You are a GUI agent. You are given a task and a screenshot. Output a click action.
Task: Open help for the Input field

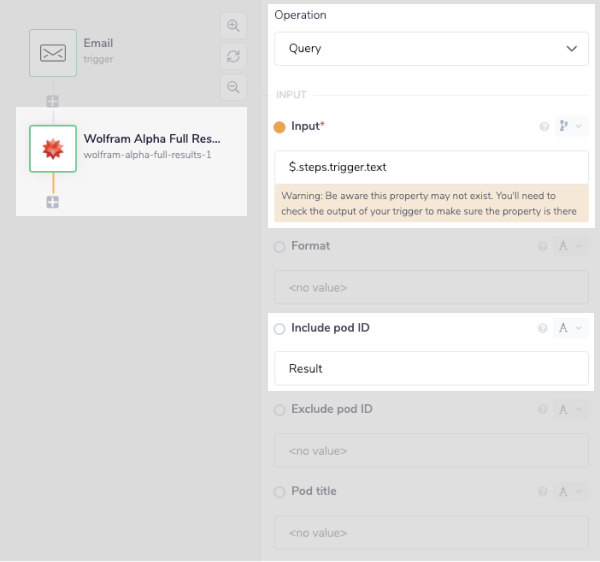tap(544, 127)
